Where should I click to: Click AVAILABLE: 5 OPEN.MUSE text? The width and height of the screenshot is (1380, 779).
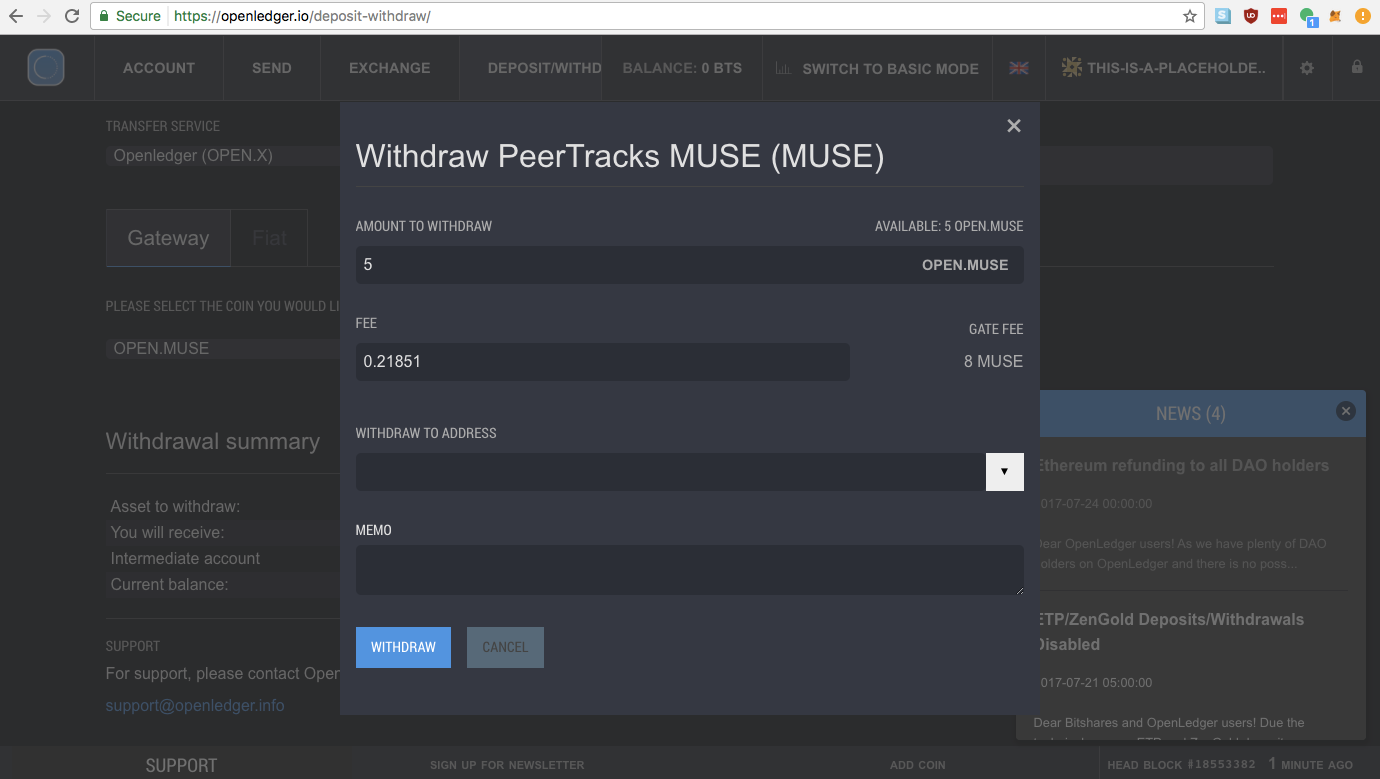pyautogui.click(x=949, y=227)
